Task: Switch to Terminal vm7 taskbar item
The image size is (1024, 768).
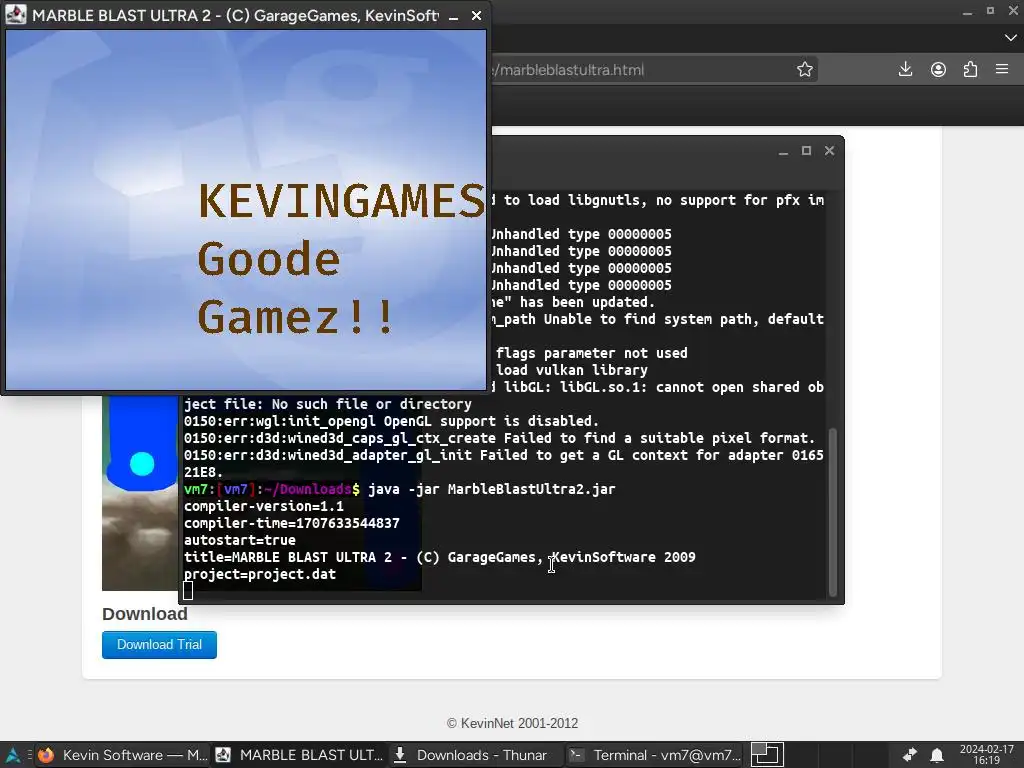Action: [654, 755]
